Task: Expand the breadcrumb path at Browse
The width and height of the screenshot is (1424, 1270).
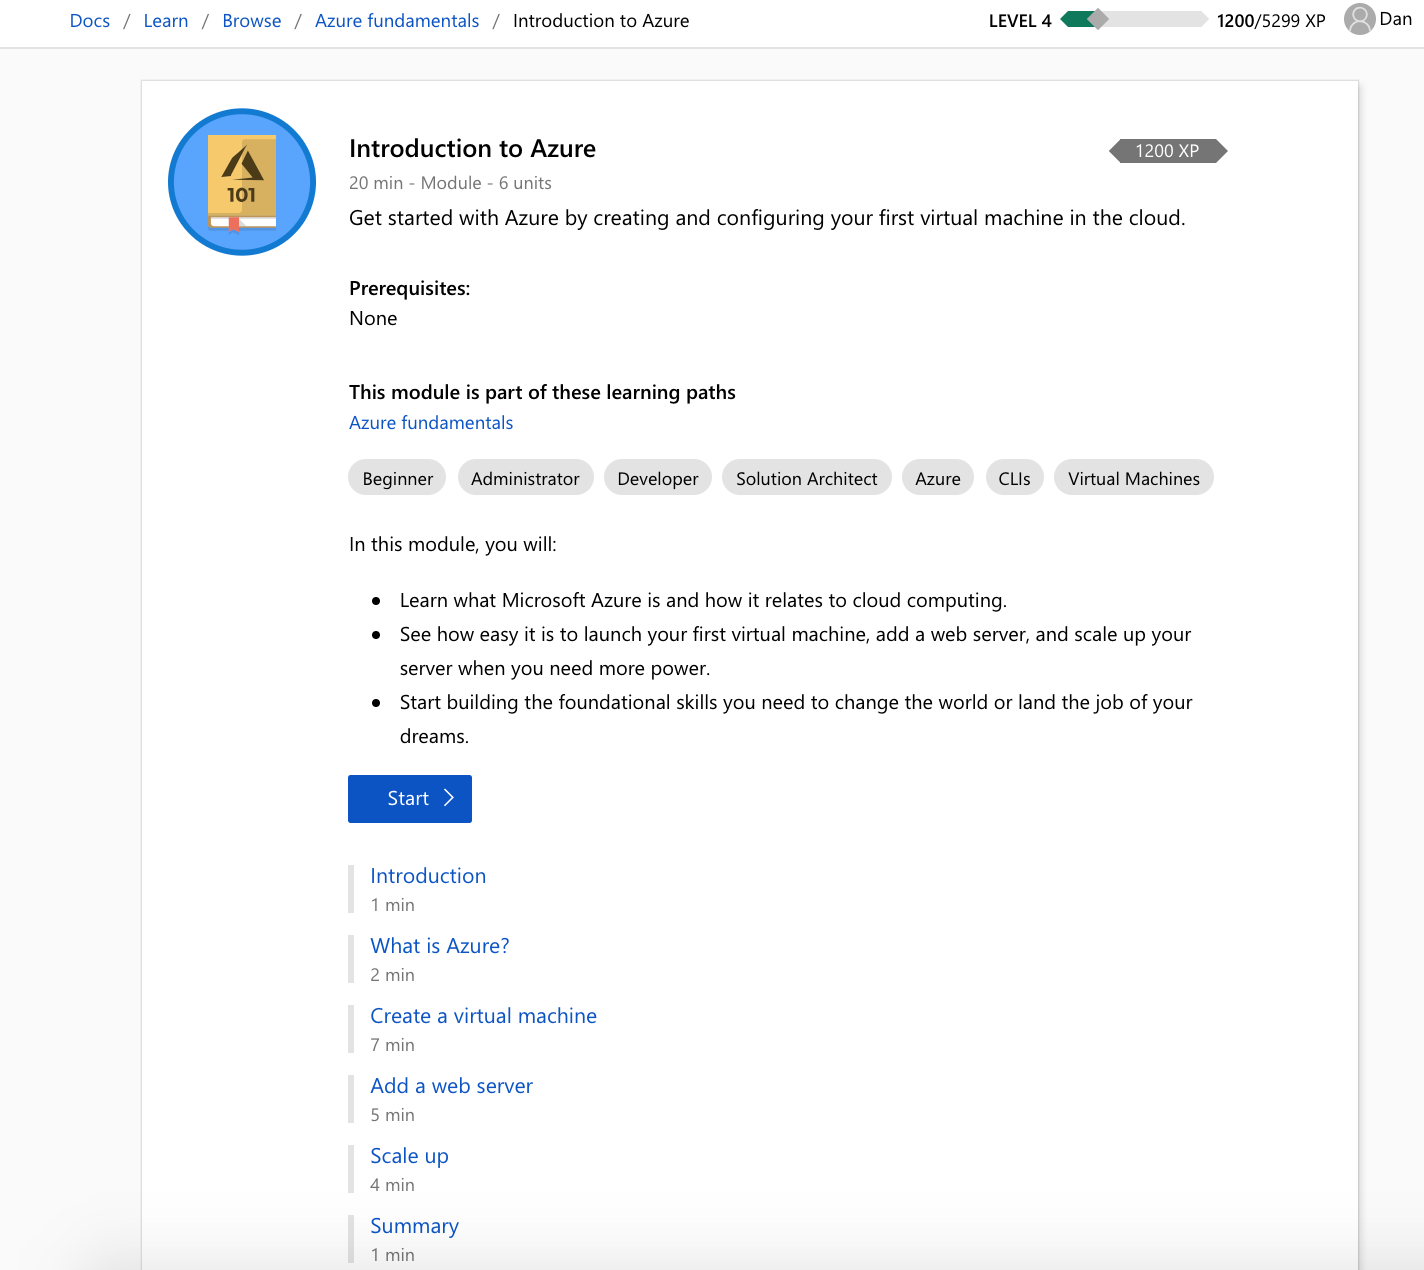Action: tap(251, 20)
